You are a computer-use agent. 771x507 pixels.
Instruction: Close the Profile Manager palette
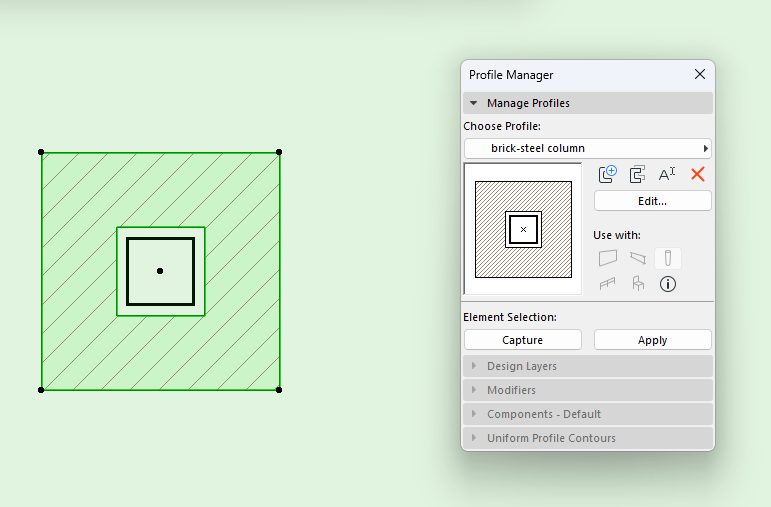click(x=700, y=74)
